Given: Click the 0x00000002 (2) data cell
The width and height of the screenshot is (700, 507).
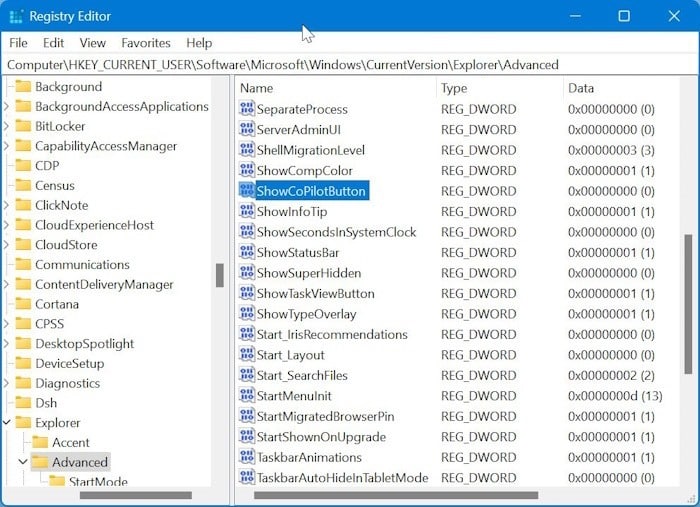Looking at the screenshot, I should [611, 376].
